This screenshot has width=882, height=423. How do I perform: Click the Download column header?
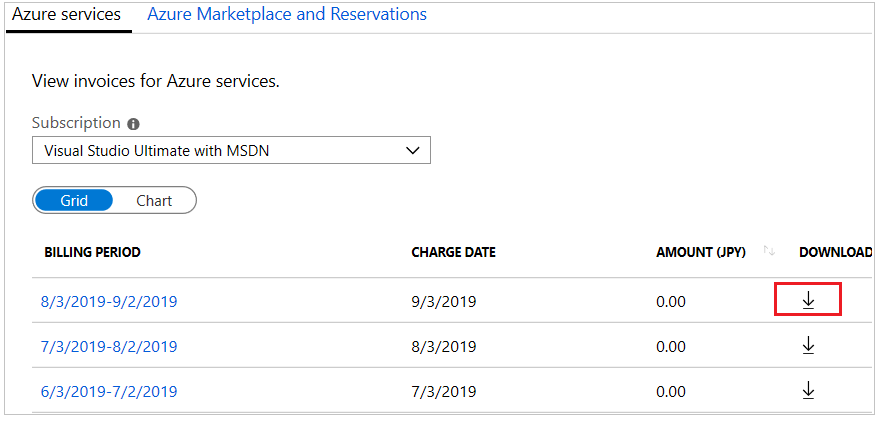tap(835, 252)
